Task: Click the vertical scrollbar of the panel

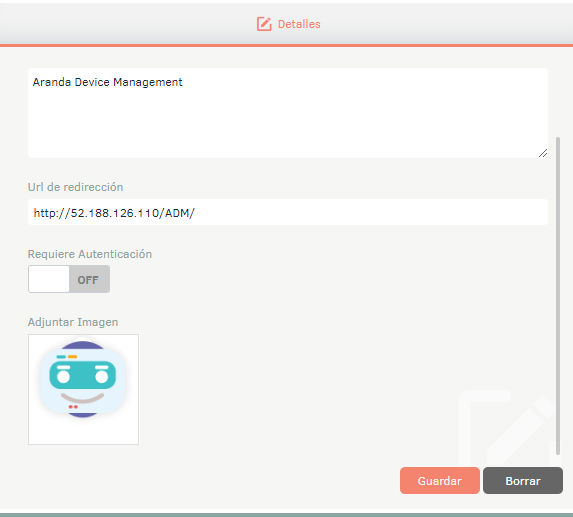Action: (x=558, y=296)
